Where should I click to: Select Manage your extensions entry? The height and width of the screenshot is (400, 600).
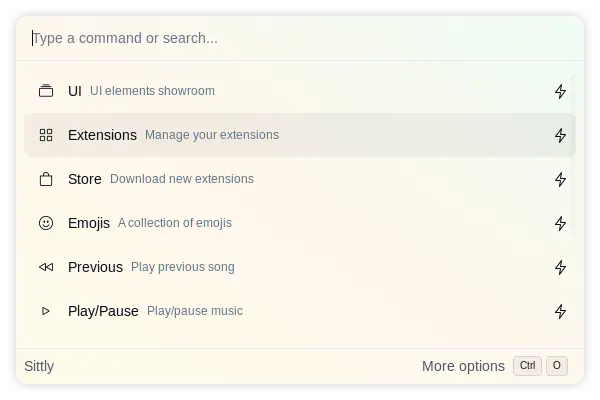tap(211, 135)
